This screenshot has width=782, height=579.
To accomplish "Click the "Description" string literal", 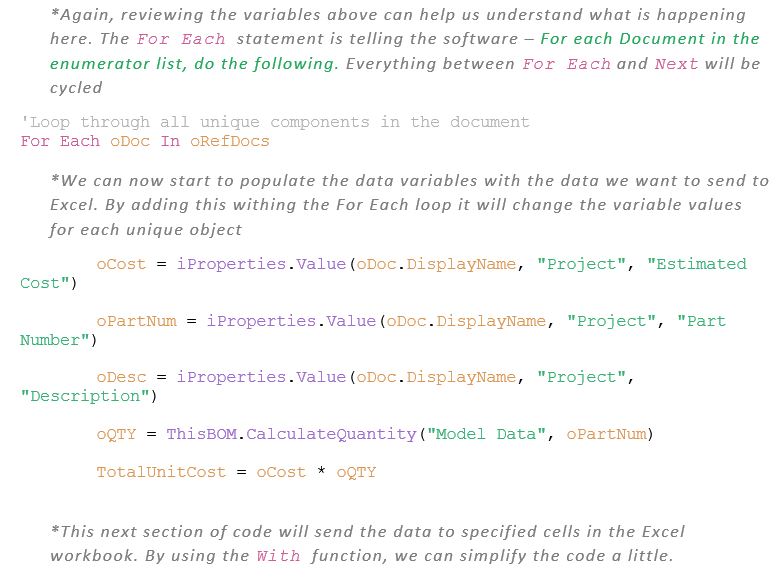I will [89, 396].
